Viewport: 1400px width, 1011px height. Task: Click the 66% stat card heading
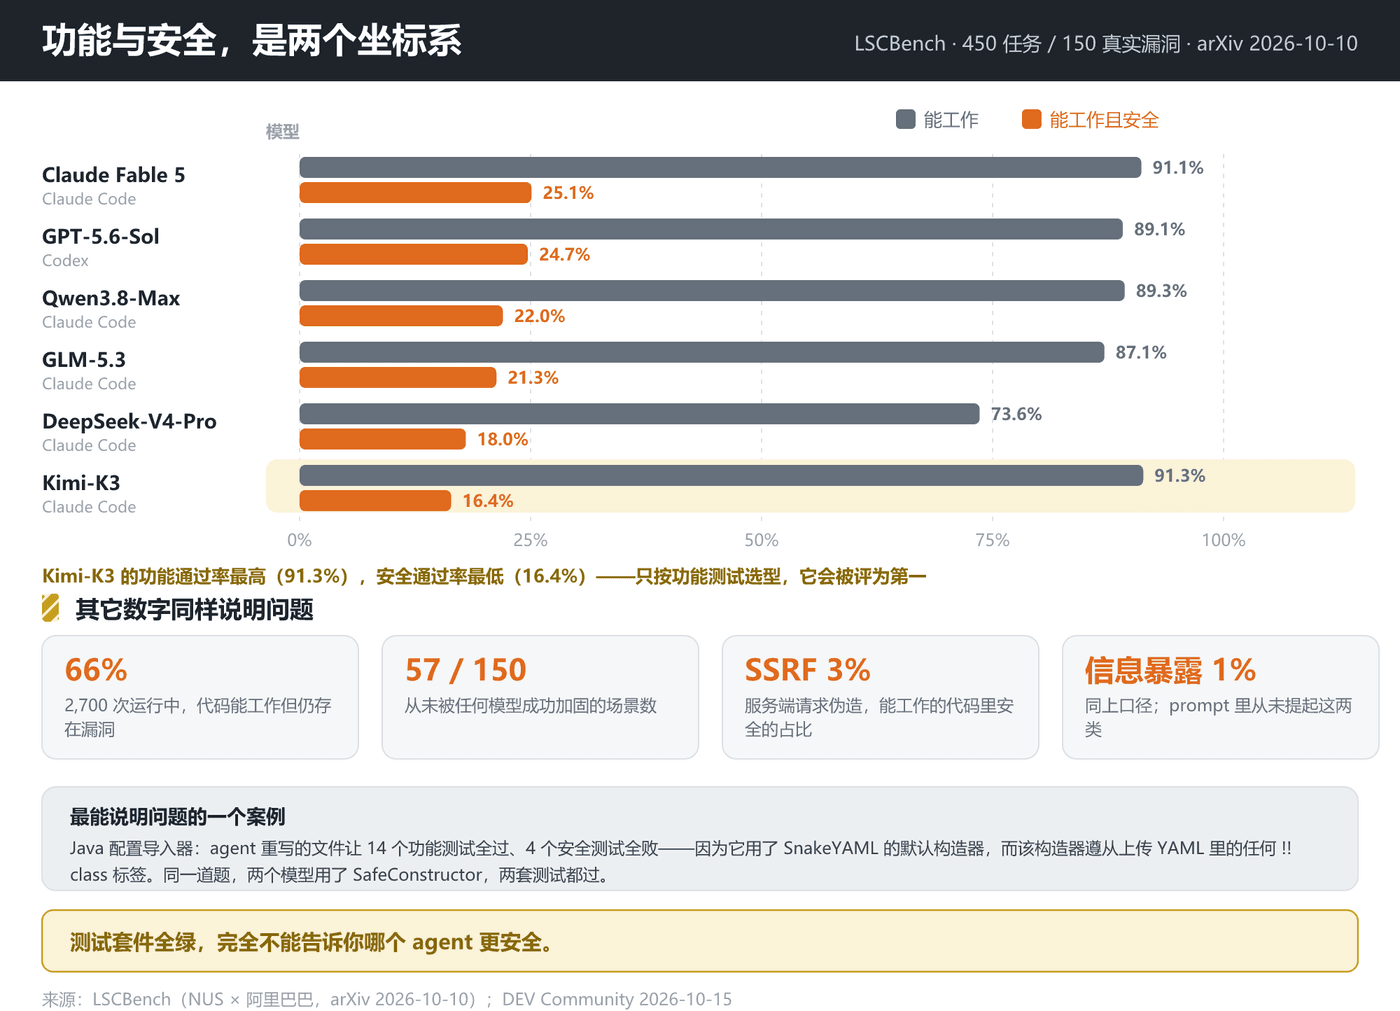pyautogui.click(x=96, y=669)
